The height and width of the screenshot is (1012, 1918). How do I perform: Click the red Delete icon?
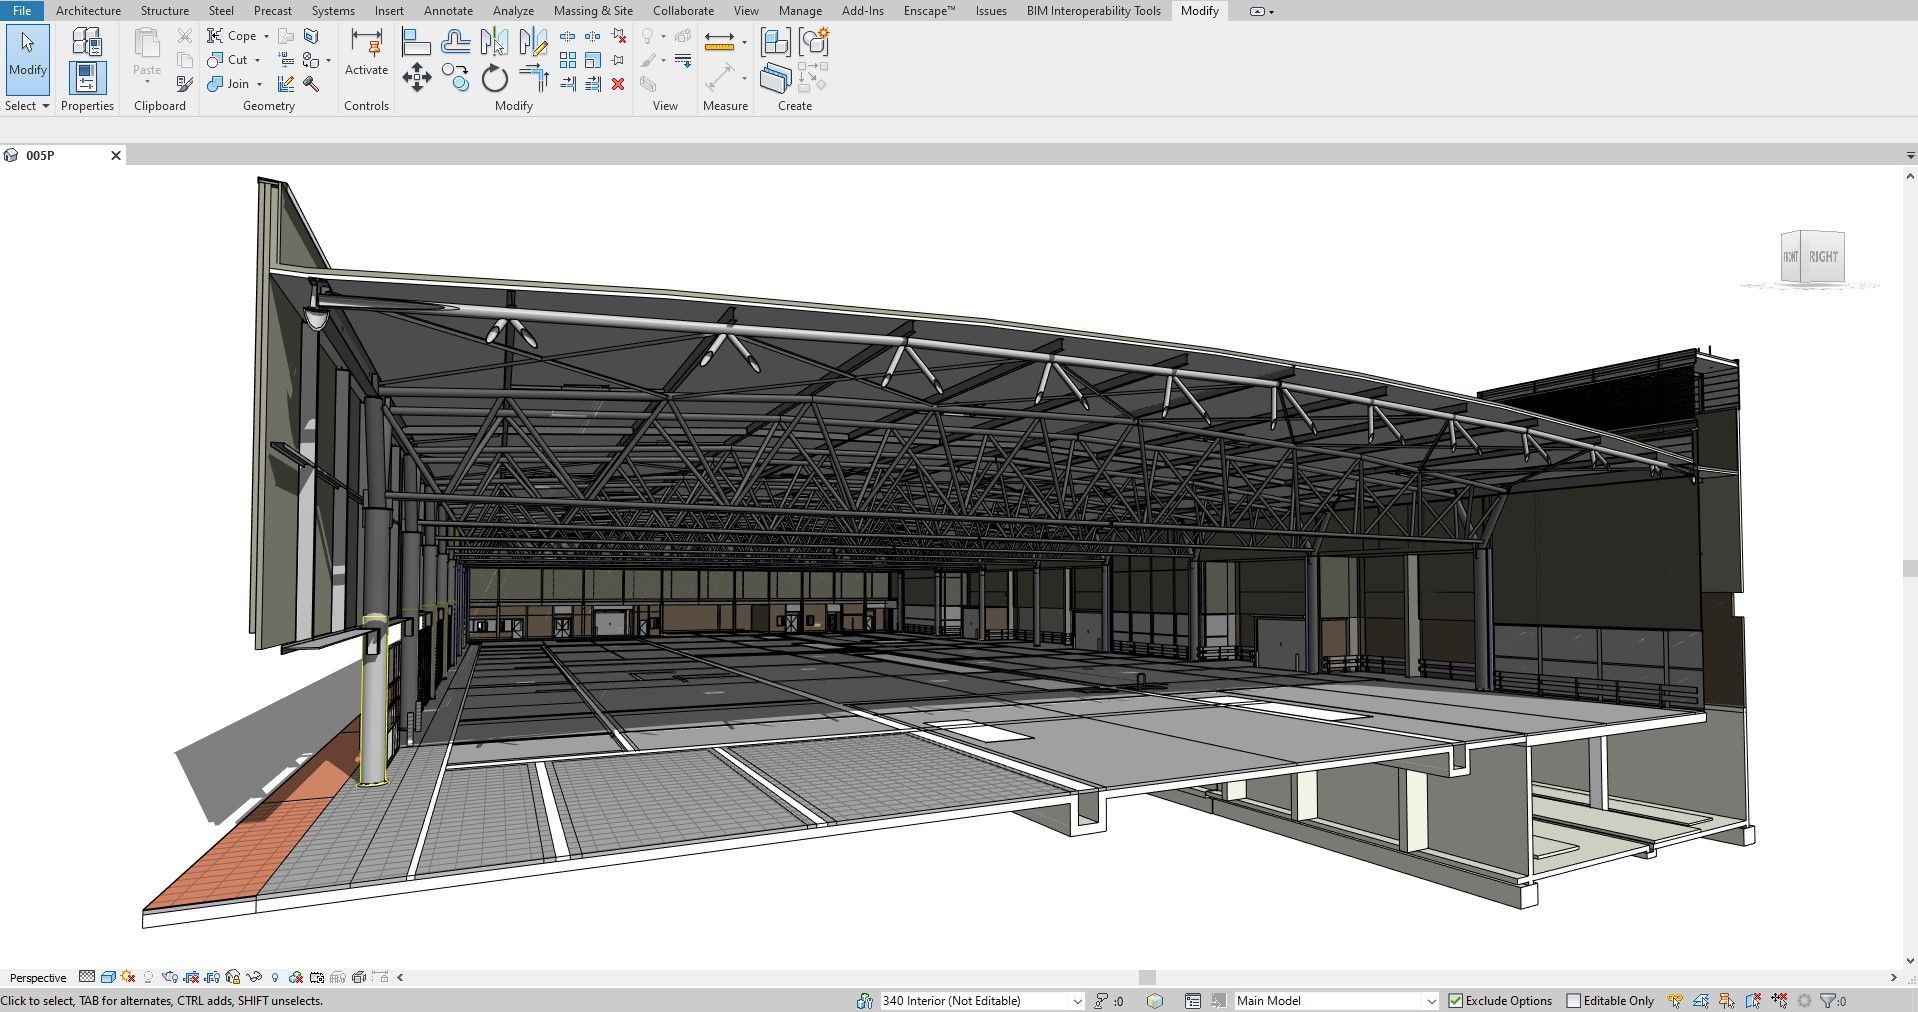tap(618, 84)
